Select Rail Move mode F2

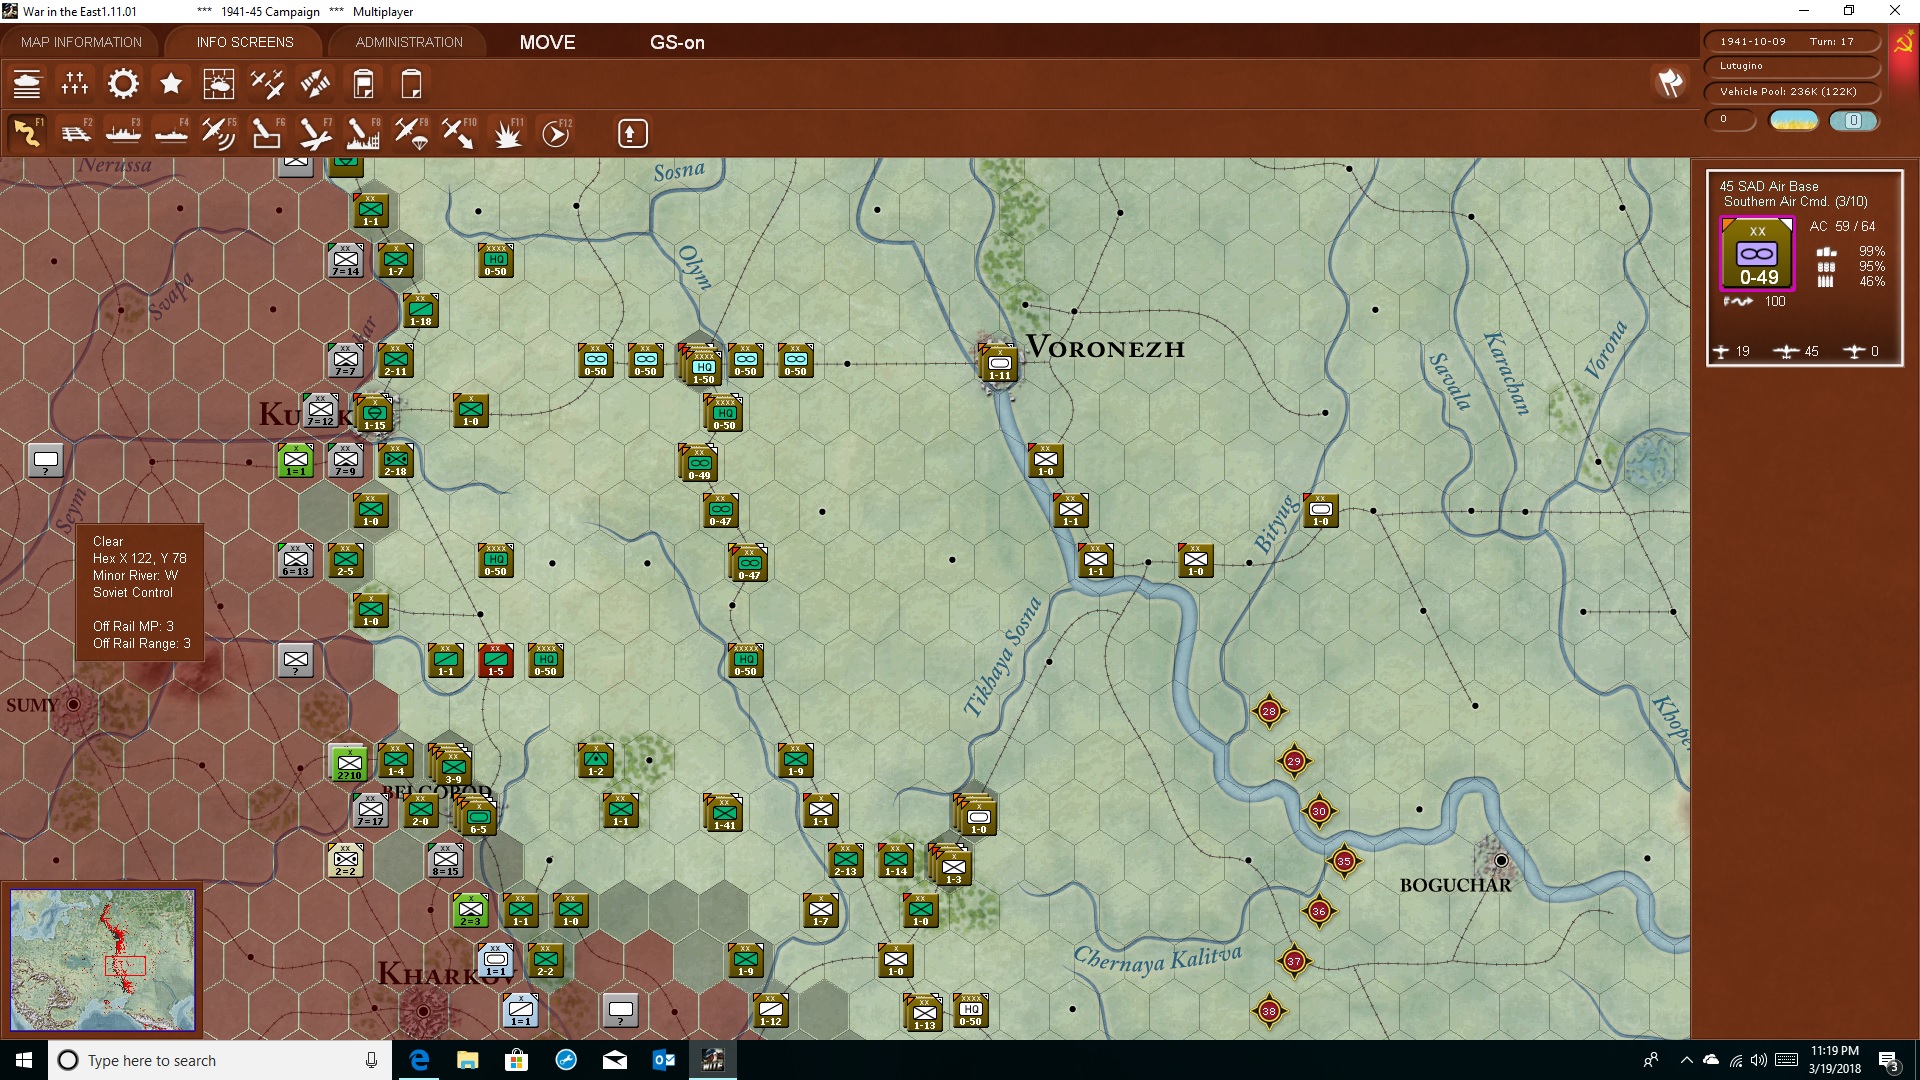pos(75,133)
